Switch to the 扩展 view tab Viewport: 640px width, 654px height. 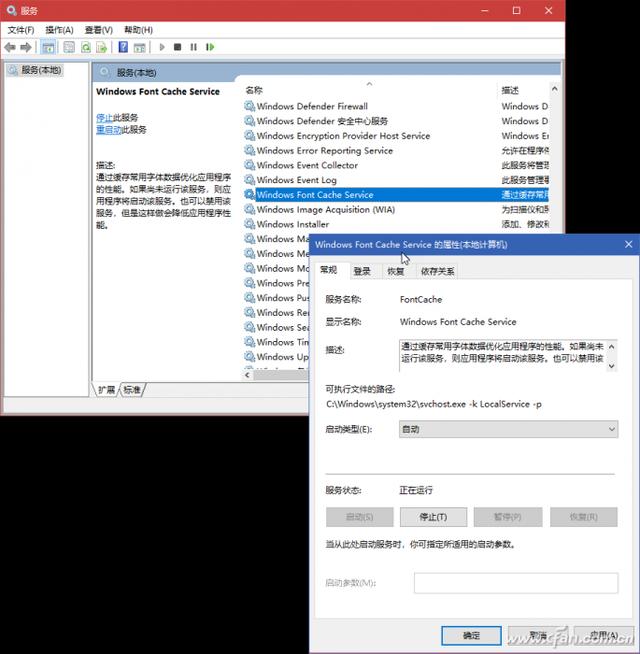click(x=106, y=390)
